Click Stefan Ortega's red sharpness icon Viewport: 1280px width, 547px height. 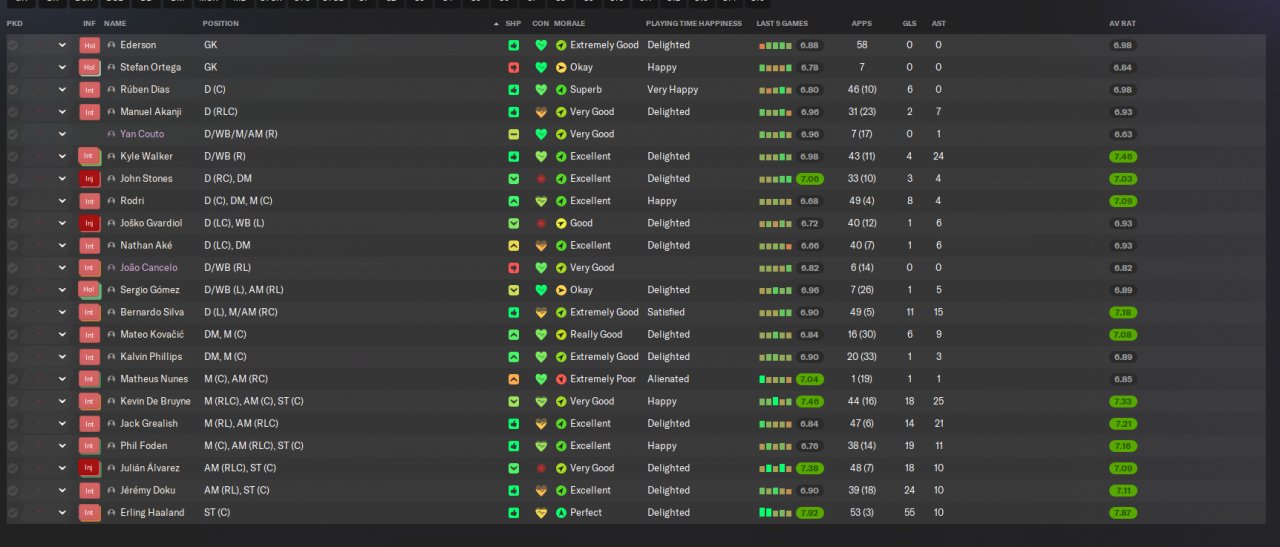513,67
